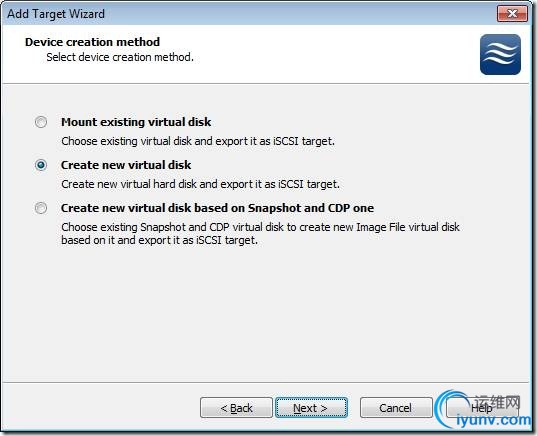Image resolution: width=537 pixels, height=436 pixels.
Task: Choose Snapshot and CDP based disk radio
Action: 41,208
